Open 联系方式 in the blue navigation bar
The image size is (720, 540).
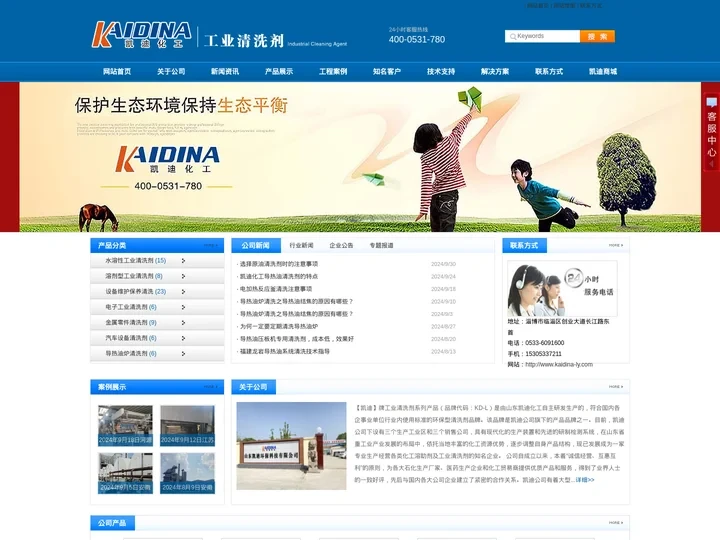pos(549,72)
